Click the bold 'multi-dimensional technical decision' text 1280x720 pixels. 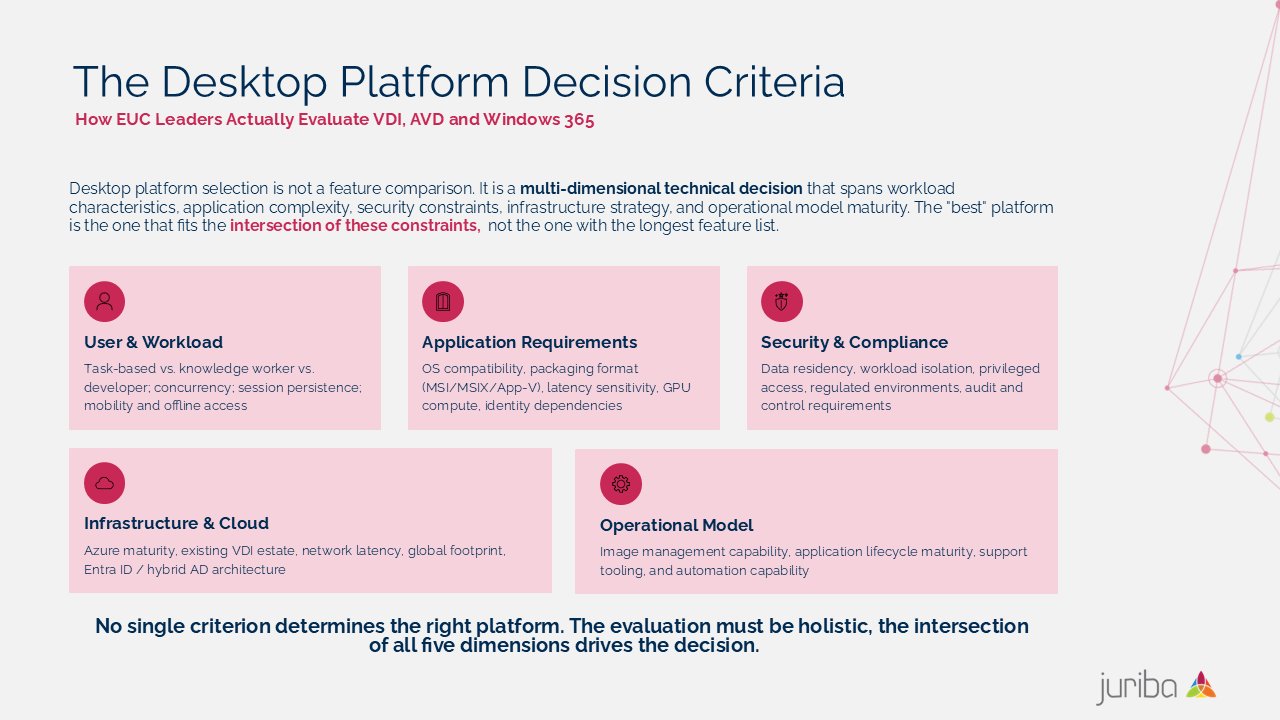(x=661, y=189)
